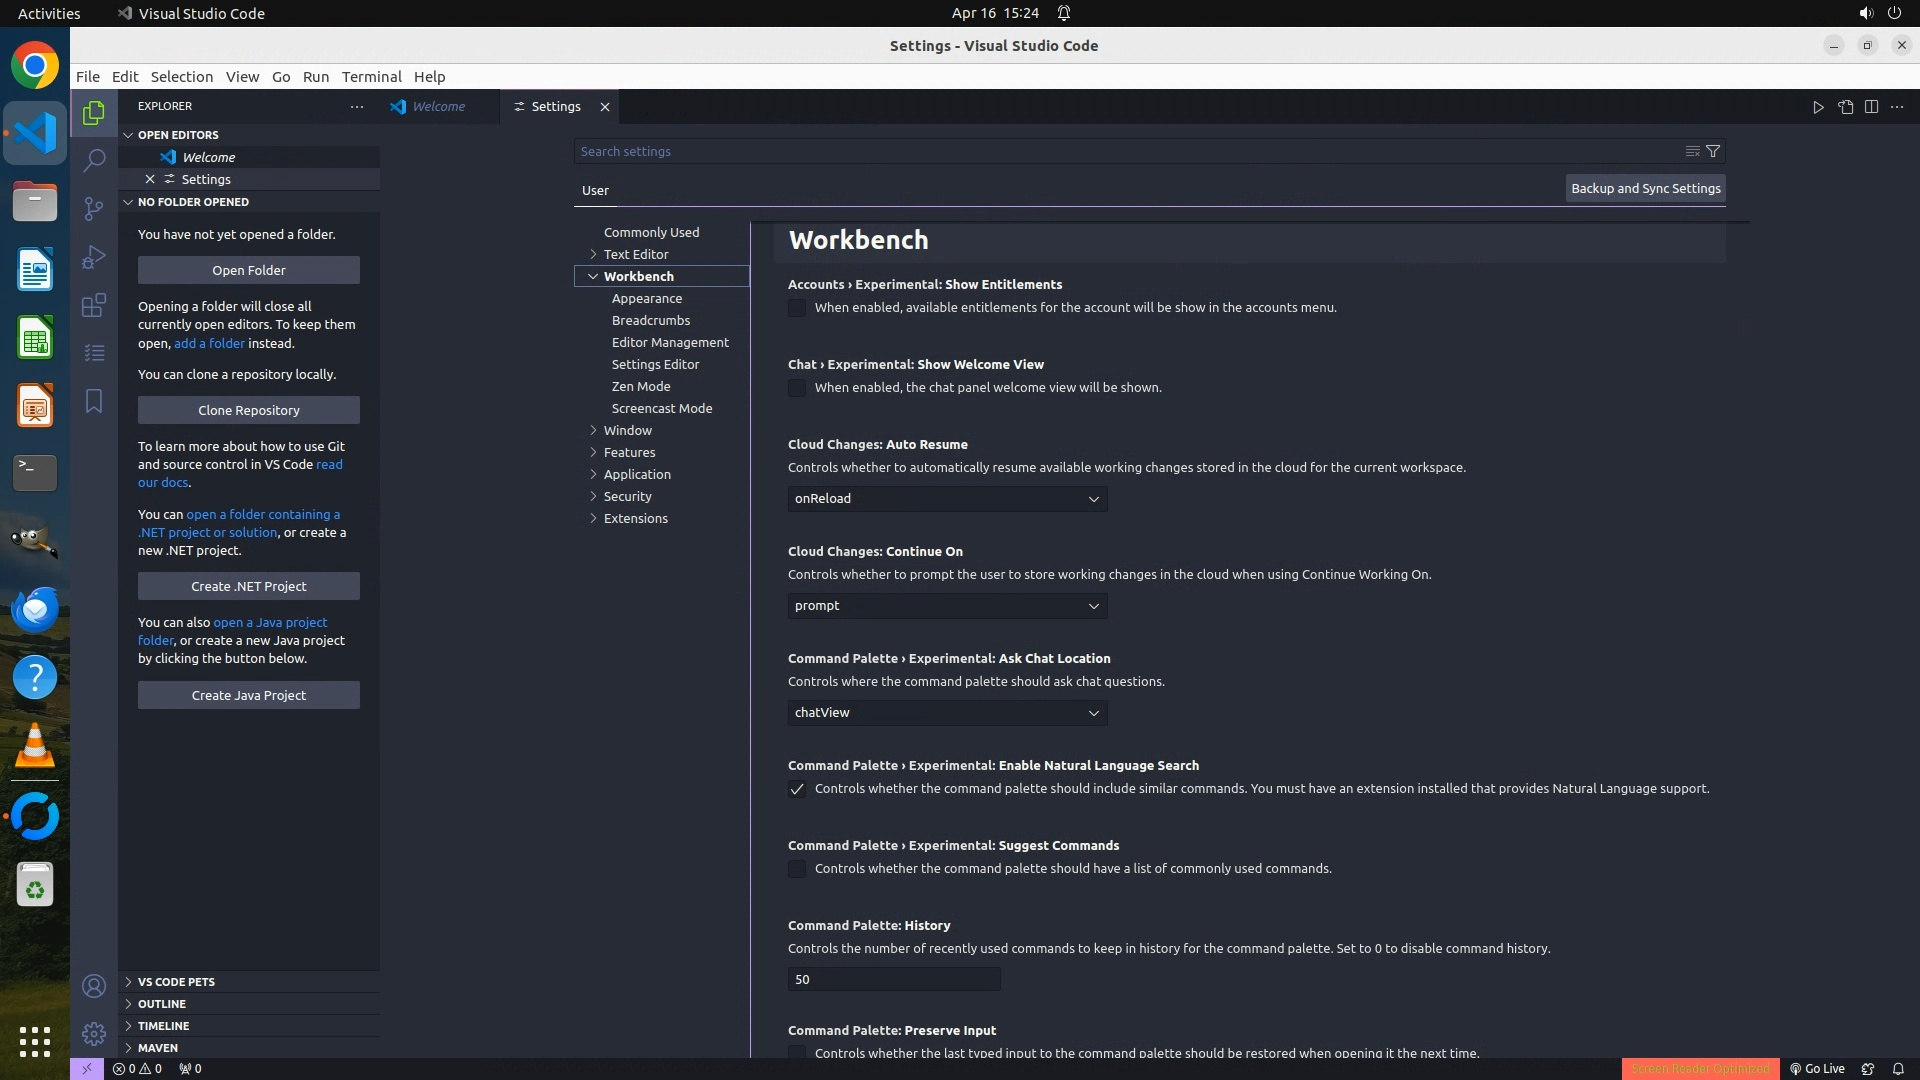
Task: Click the Manage gear icon
Action: point(94,1033)
